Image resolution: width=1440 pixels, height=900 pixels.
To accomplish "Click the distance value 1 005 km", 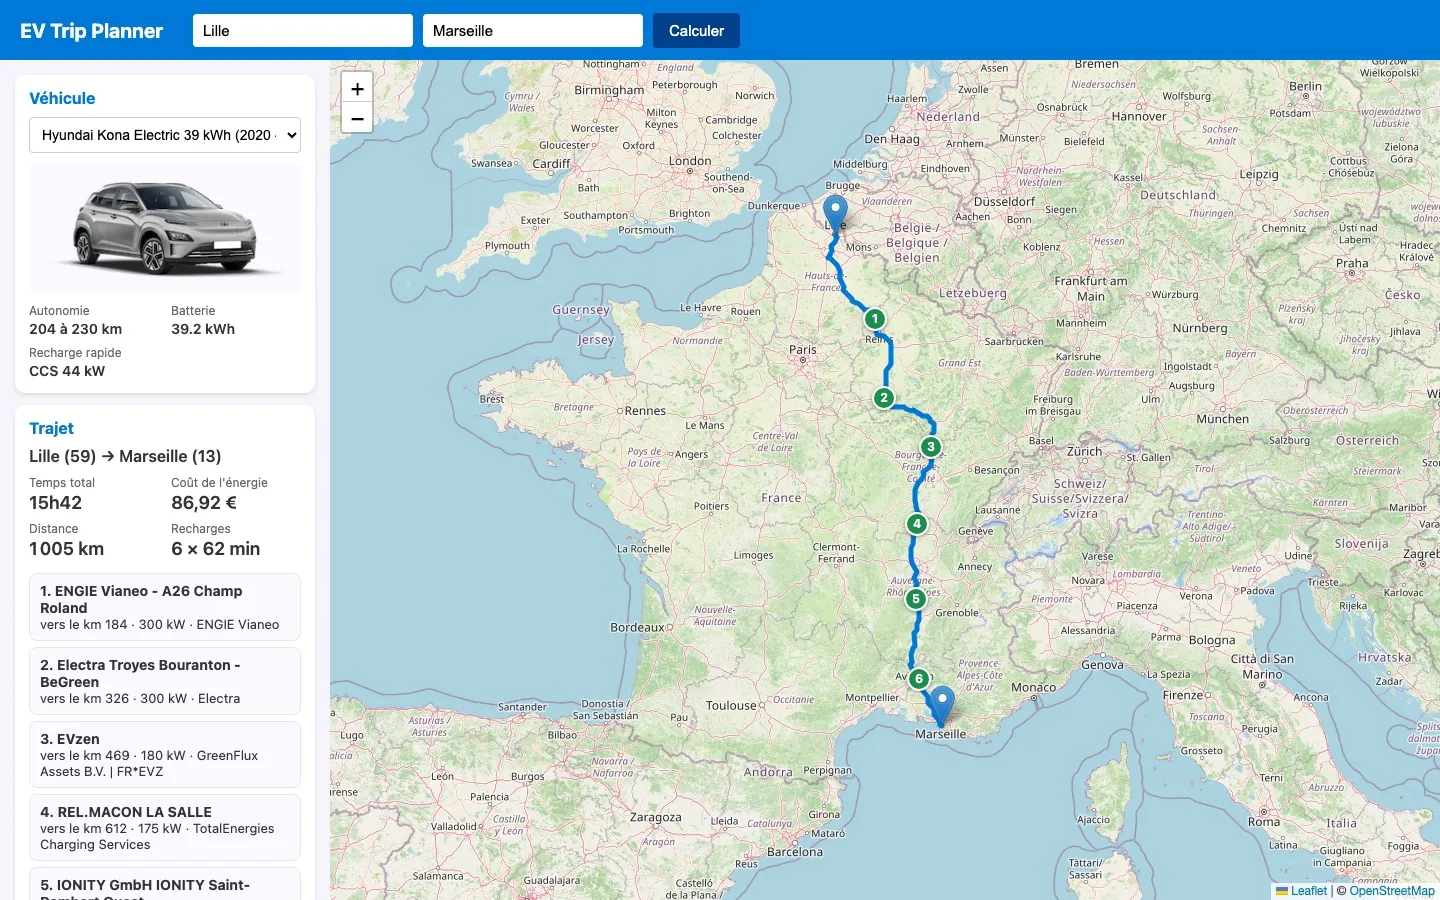I will [67, 549].
